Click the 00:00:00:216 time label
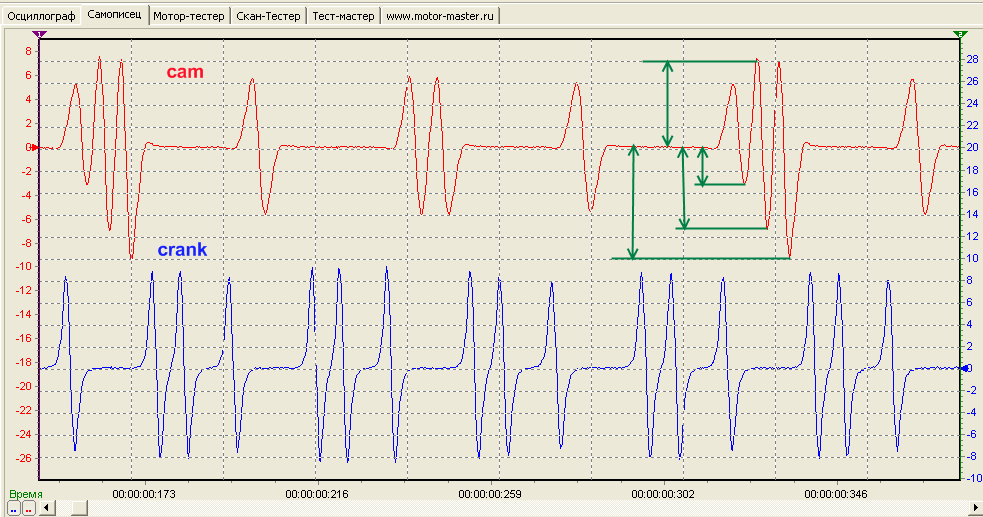The image size is (983, 517). tap(317, 494)
